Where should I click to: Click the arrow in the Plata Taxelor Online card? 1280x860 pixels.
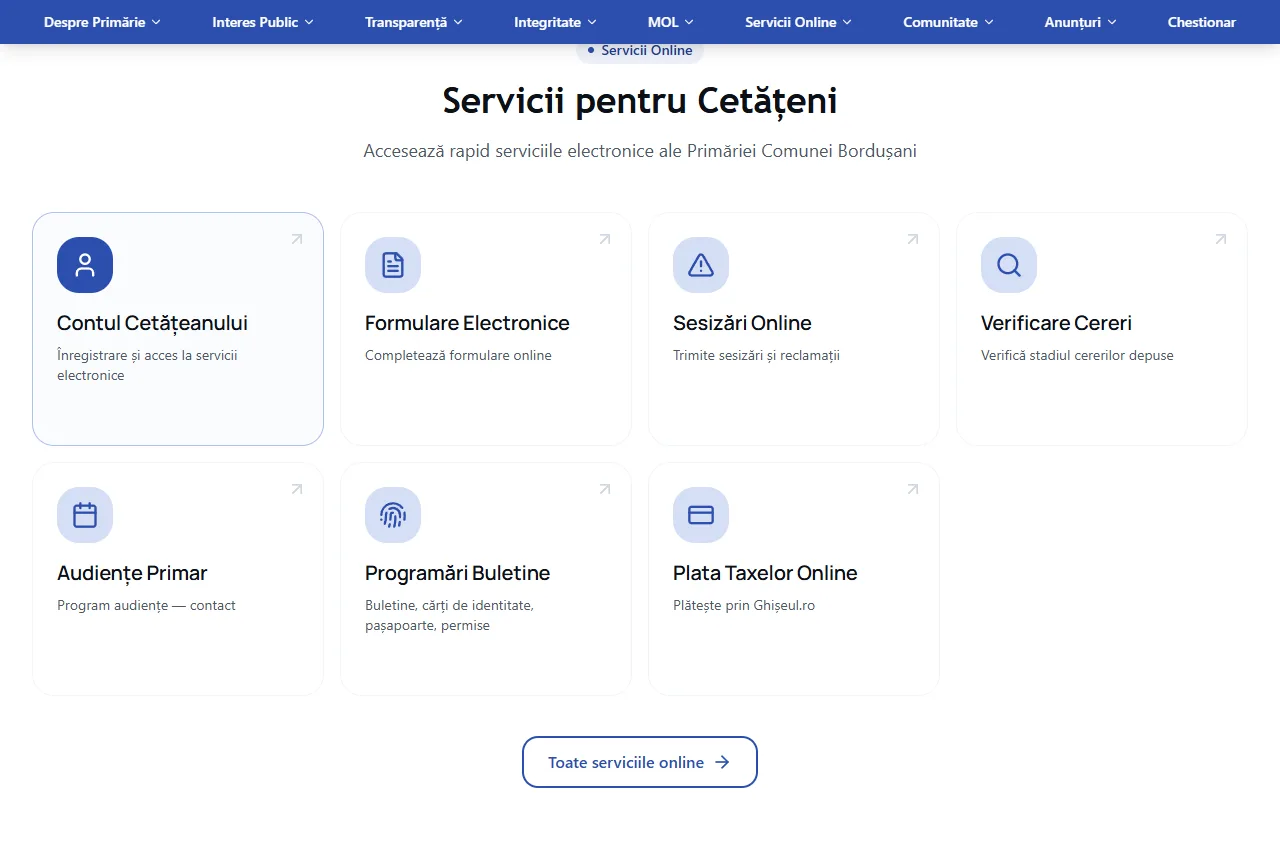point(913,489)
